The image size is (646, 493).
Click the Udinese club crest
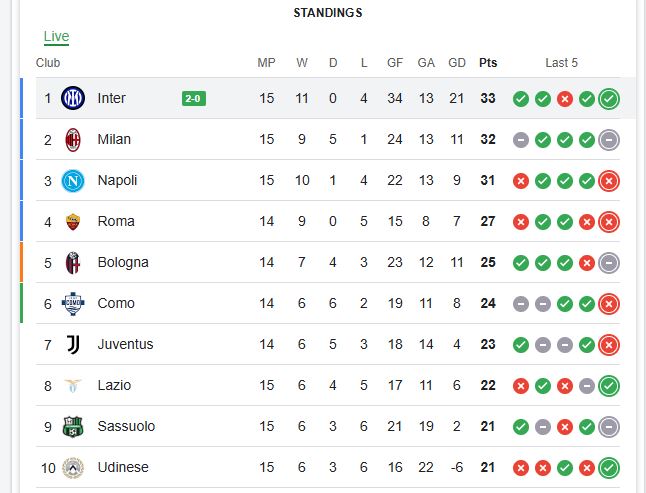[73, 467]
